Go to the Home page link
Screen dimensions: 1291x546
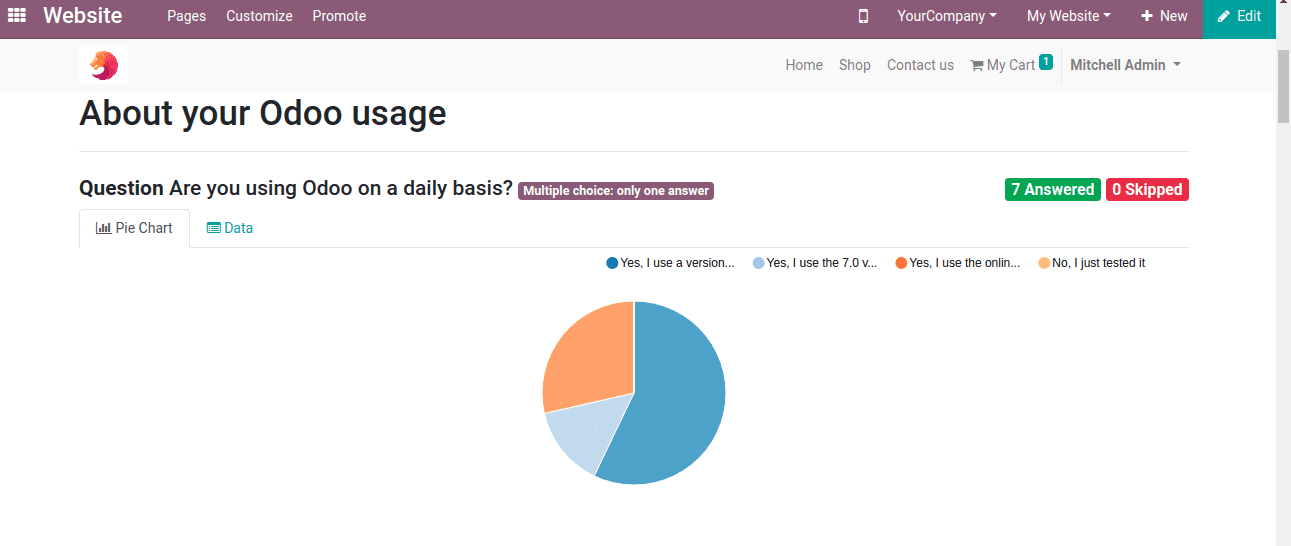(804, 65)
